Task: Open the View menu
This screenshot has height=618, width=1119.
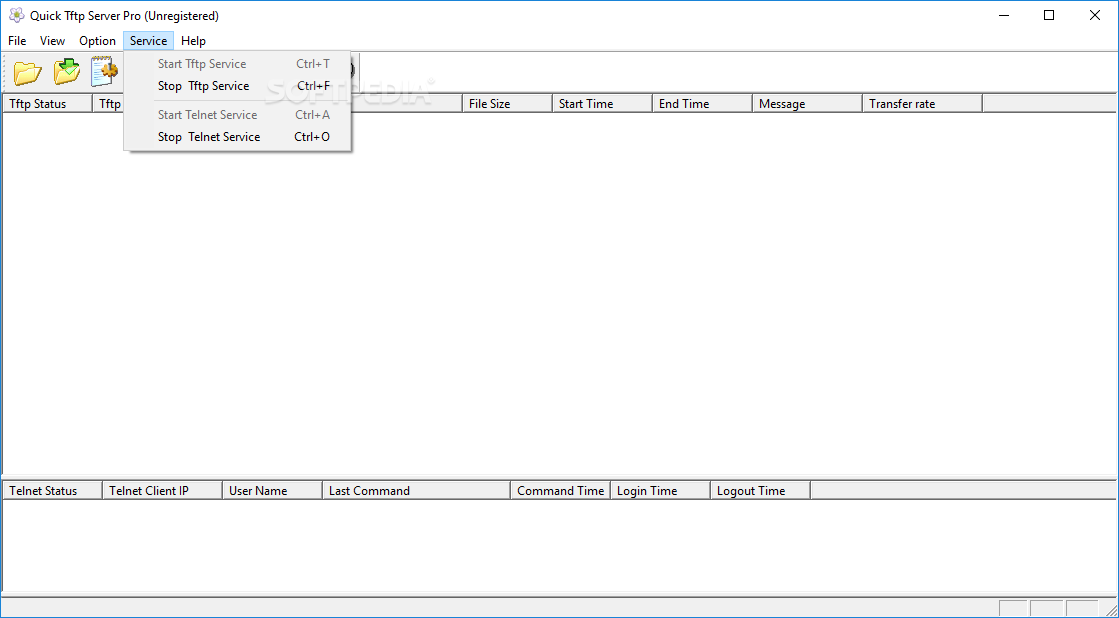Action: 52,41
